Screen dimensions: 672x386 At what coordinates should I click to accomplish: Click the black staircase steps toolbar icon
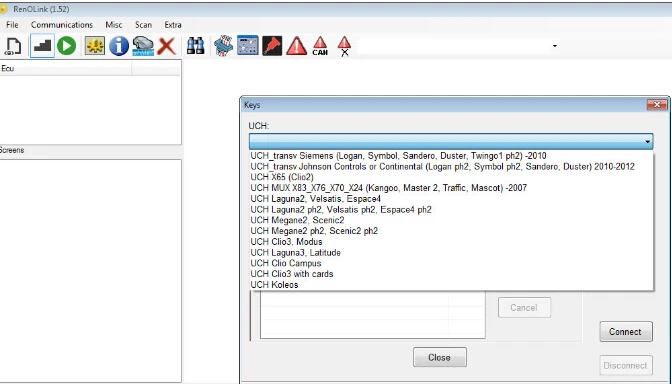pos(42,46)
